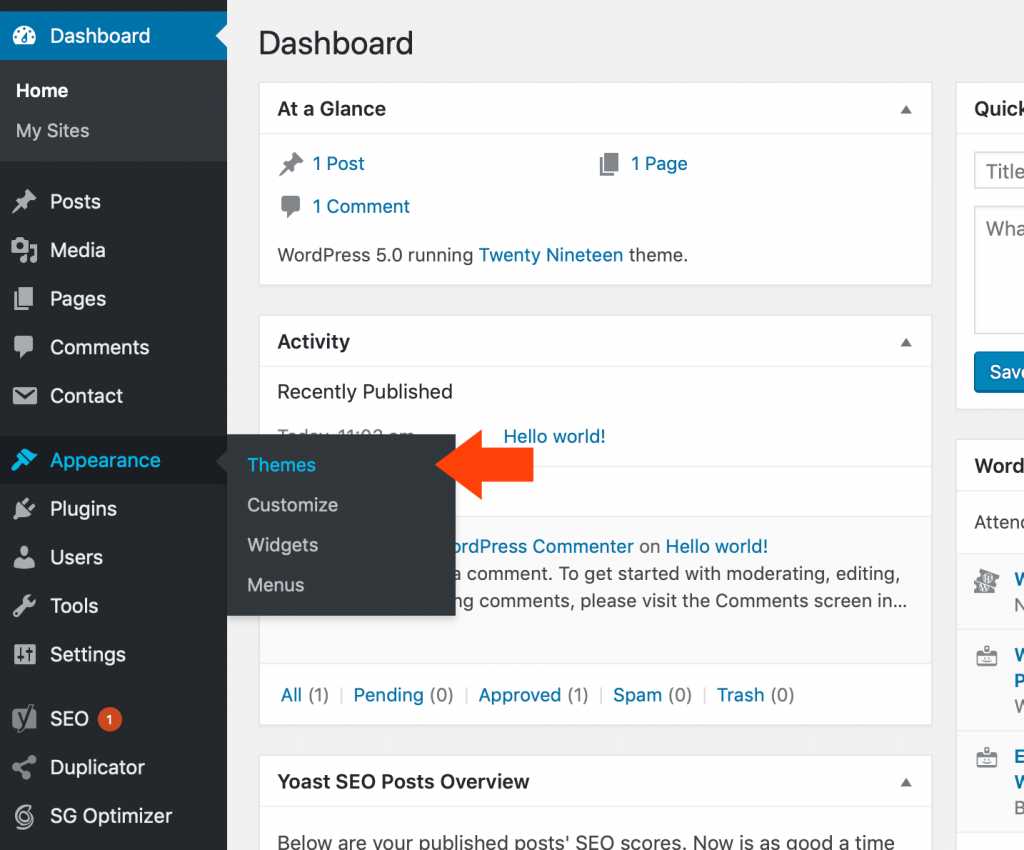
Task: Open the Posts menu
Action: [x=76, y=201]
